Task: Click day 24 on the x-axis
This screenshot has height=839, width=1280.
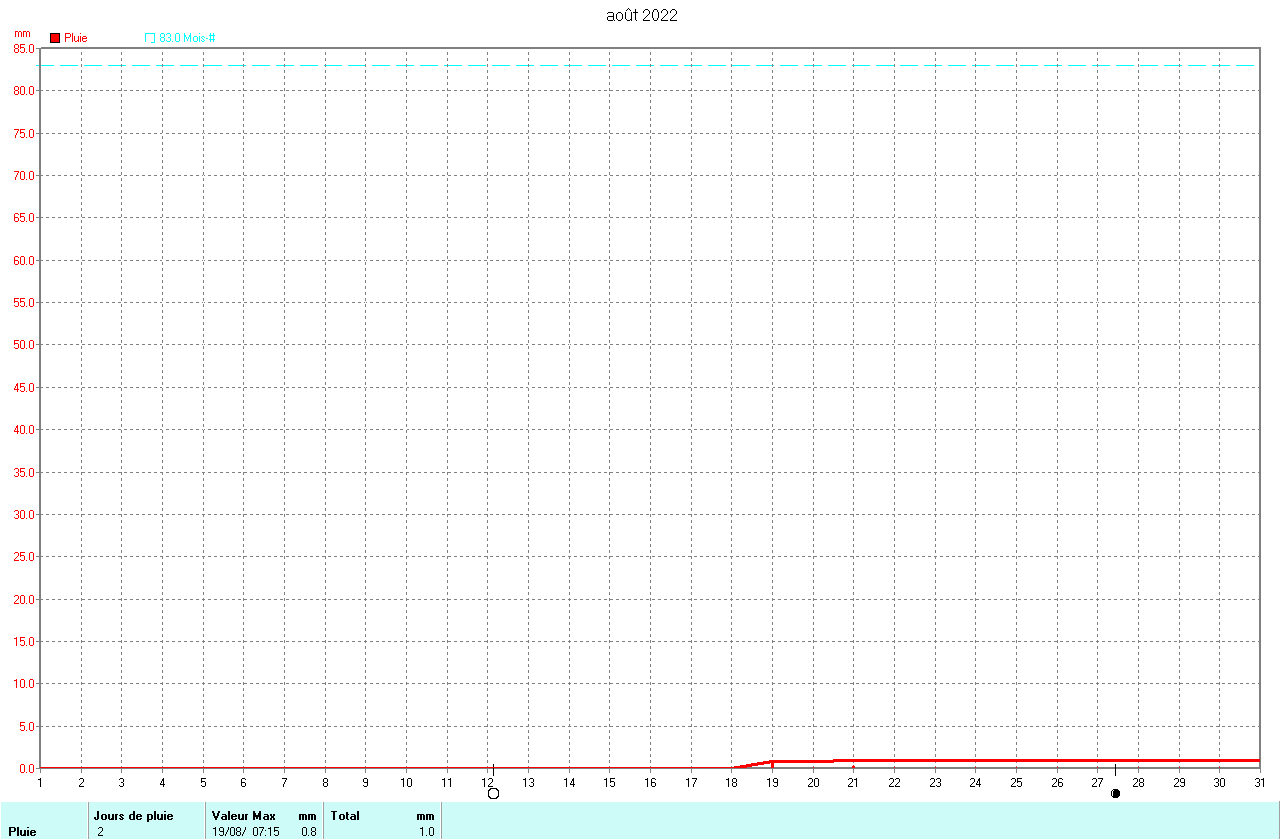Action: tap(975, 782)
